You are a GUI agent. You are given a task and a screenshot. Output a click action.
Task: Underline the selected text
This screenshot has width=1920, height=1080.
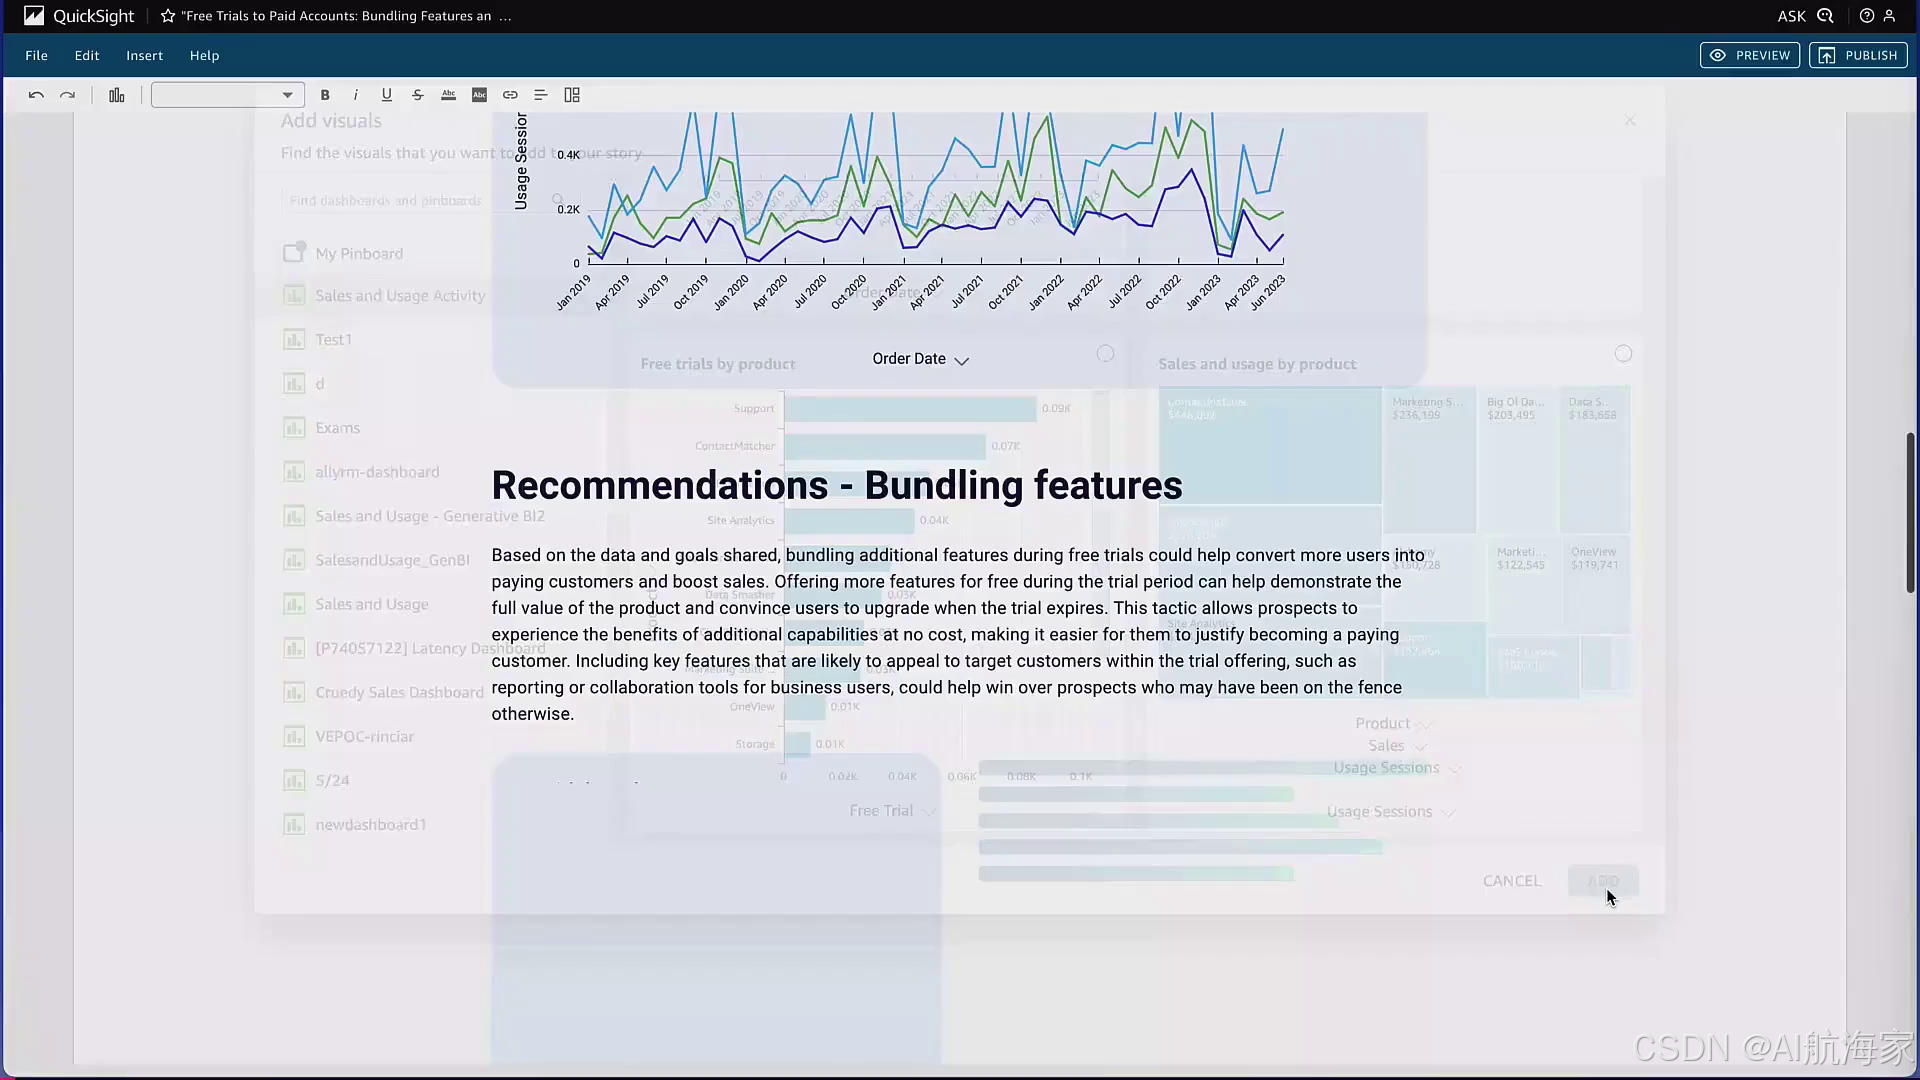pos(387,95)
